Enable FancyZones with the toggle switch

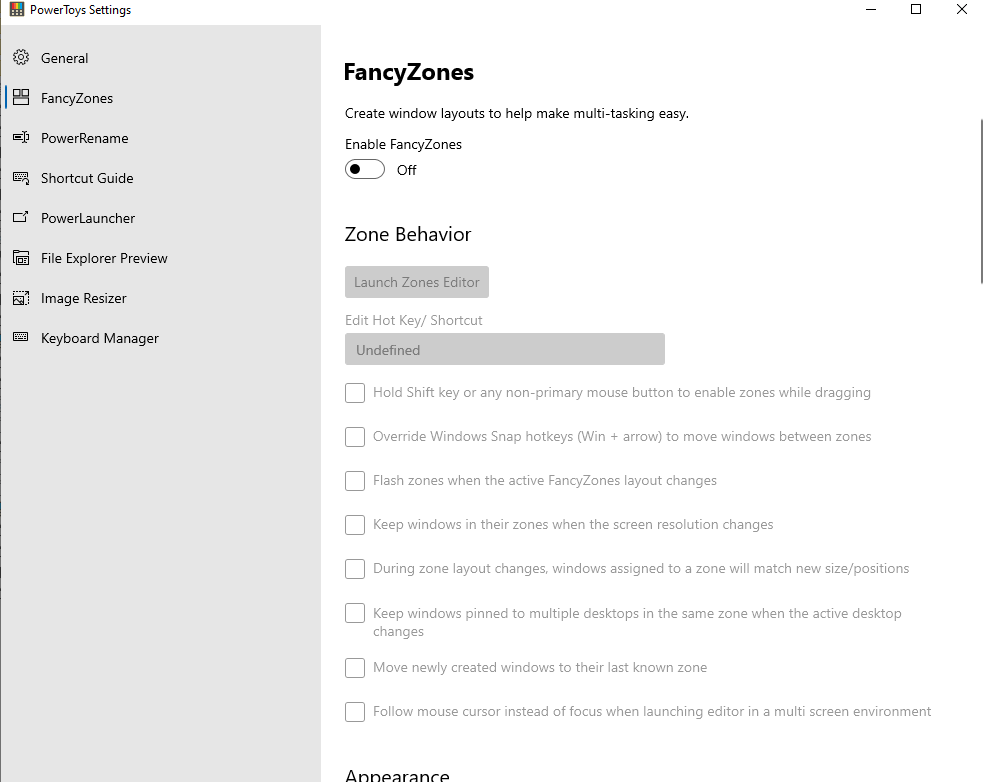point(364,170)
